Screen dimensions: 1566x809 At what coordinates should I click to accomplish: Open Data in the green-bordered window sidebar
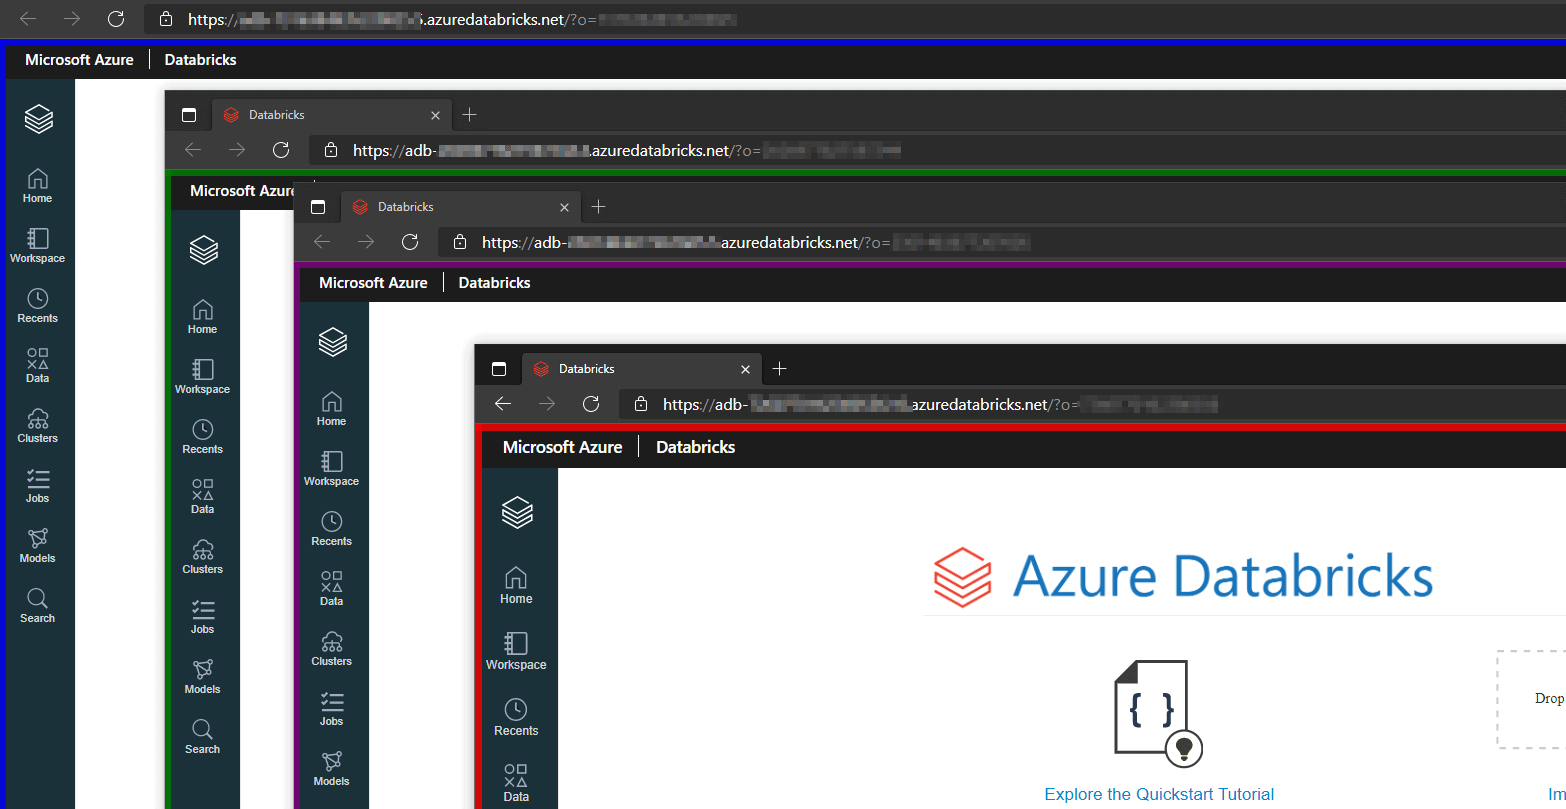pos(202,497)
